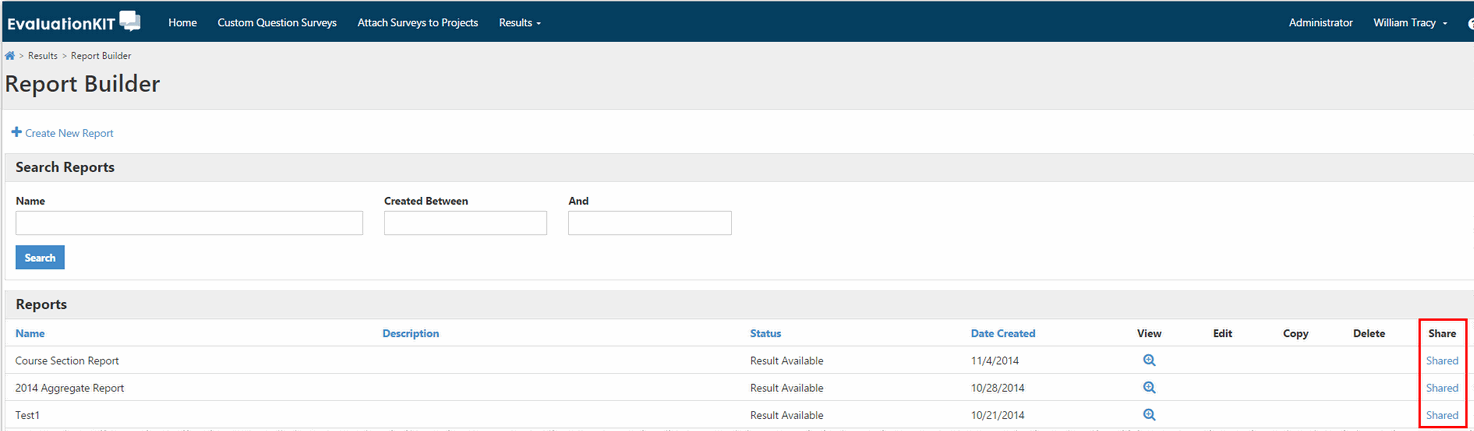Screen dimensions: 1474x431
Task: Click the EvaluationKIT logo
Action: point(74,22)
